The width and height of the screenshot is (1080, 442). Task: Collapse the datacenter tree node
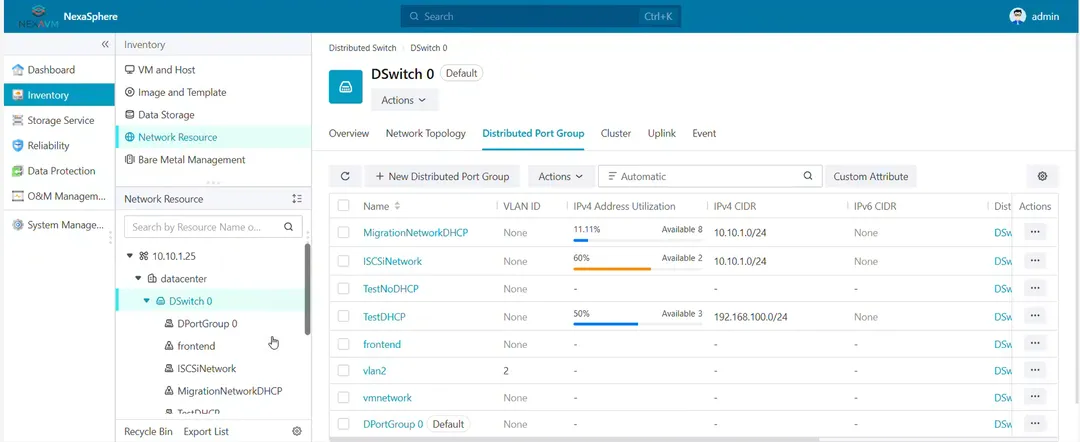tap(138, 279)
